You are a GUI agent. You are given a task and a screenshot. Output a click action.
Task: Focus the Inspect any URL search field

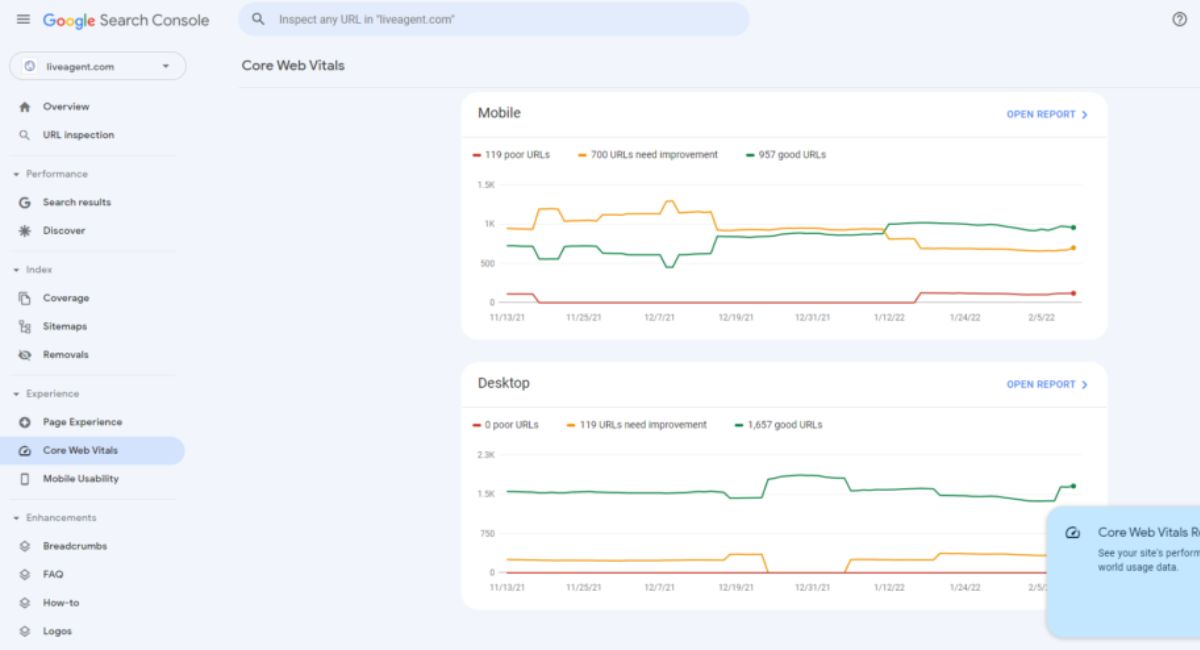493,19
